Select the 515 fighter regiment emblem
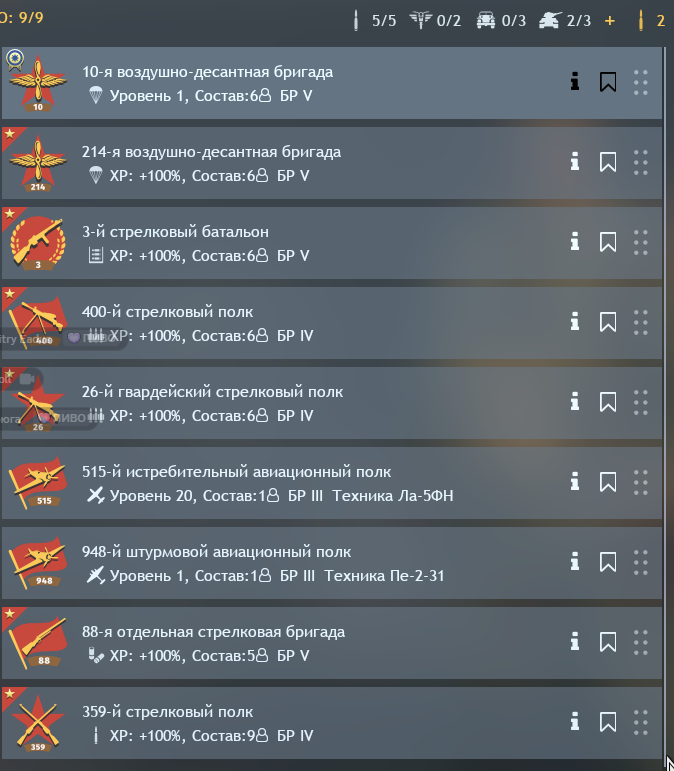The width and height of the screenshot is (674, 771). point(38,483)
